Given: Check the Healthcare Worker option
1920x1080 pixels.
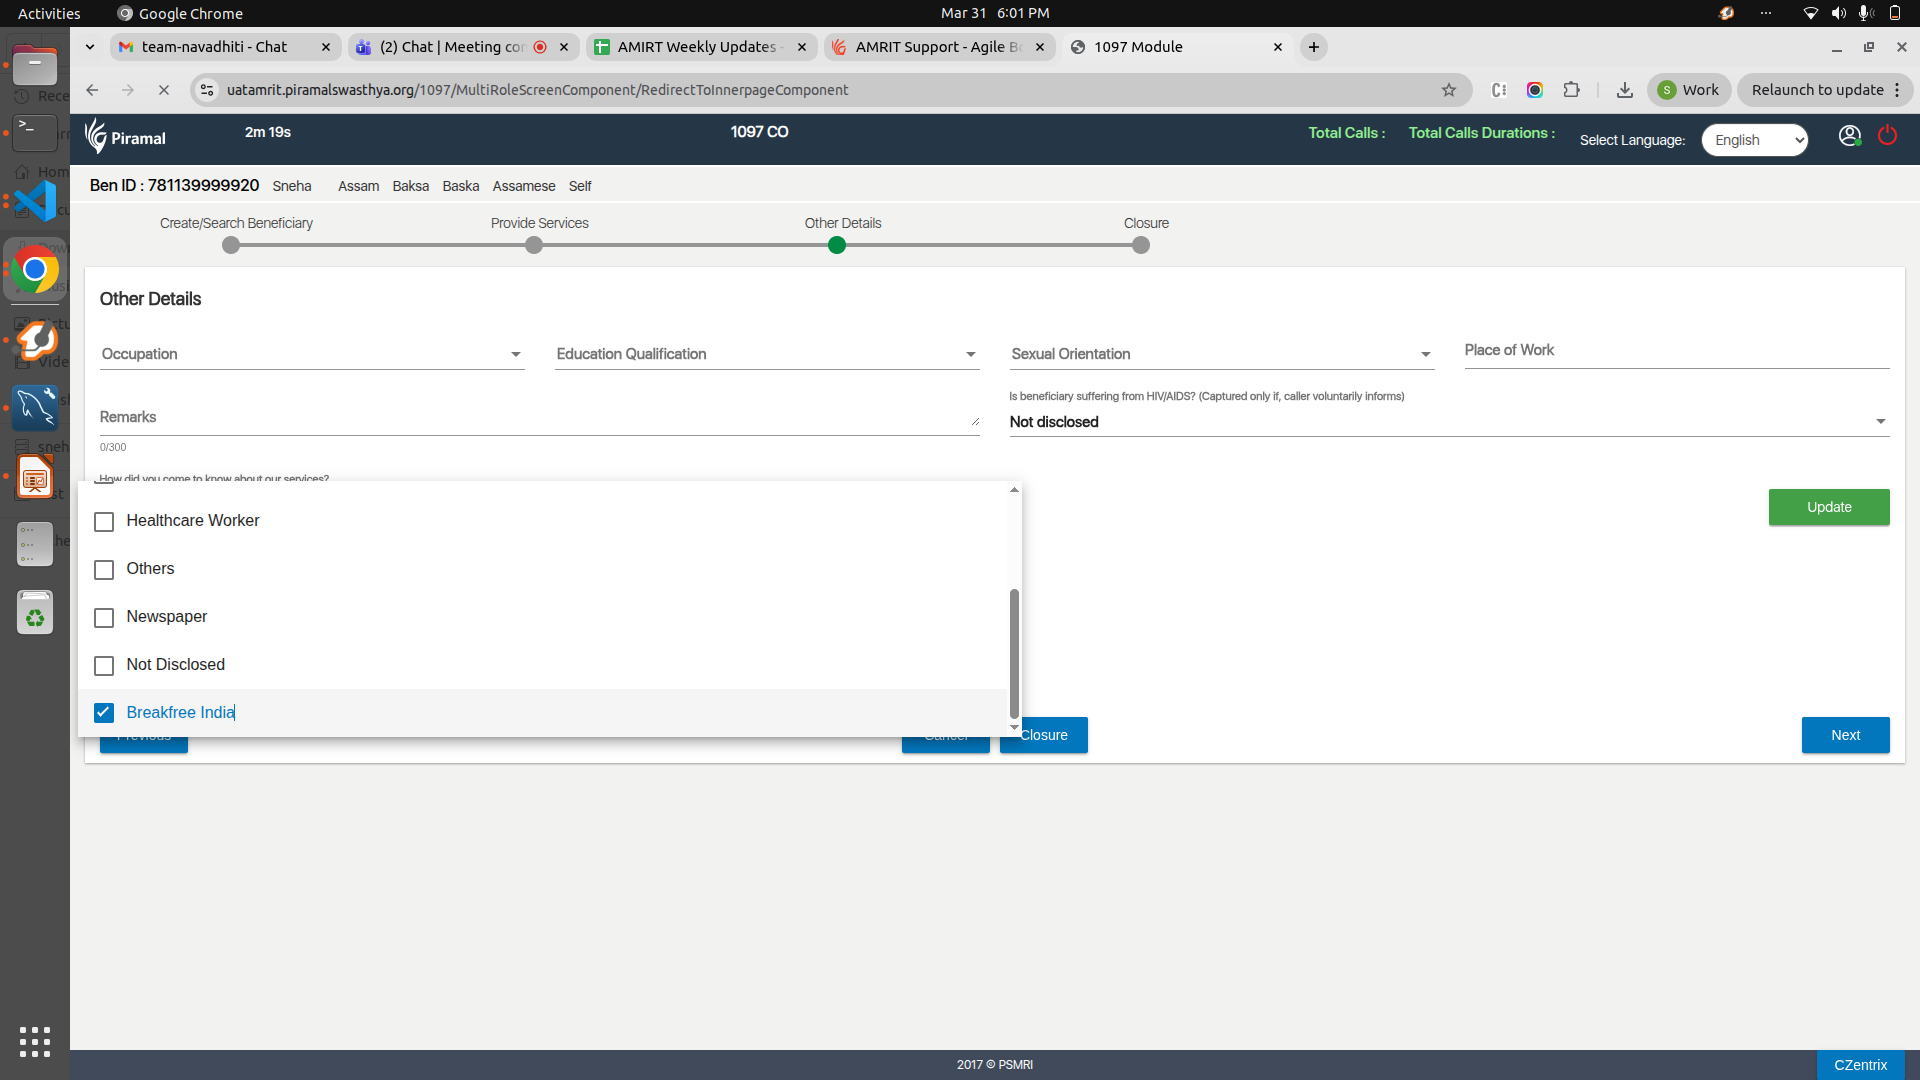Looking at the screenshot, I should coord(104,522).
